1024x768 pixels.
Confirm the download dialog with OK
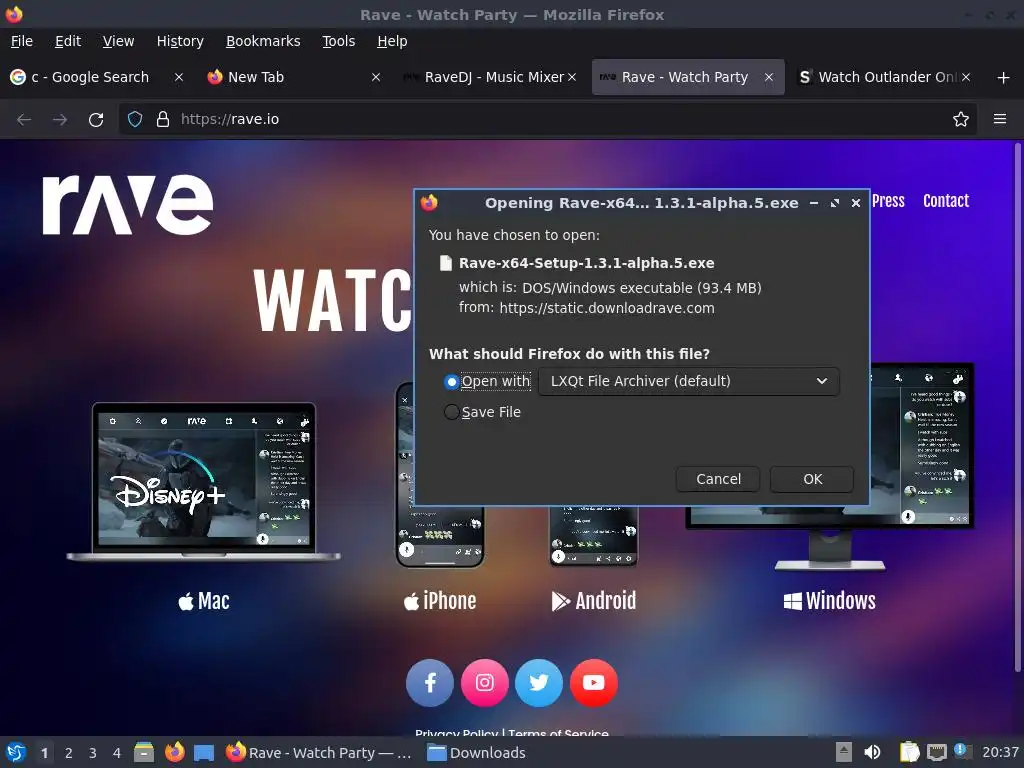click(812, 479)
